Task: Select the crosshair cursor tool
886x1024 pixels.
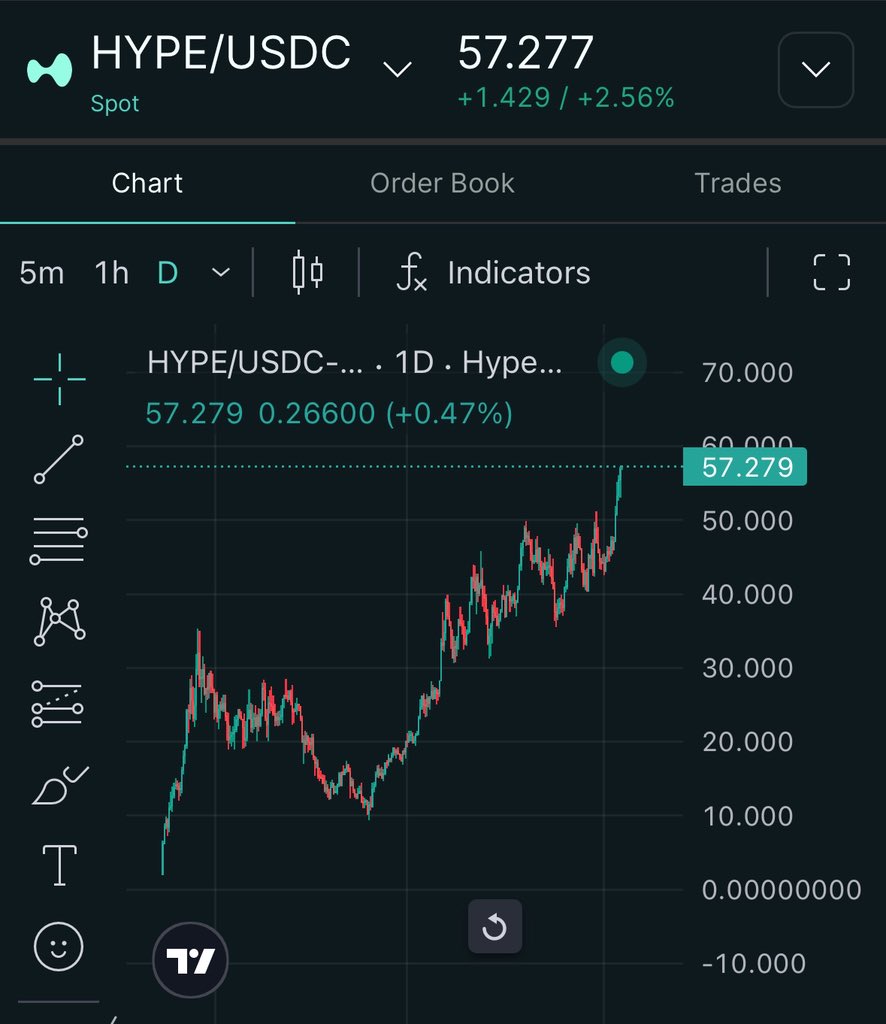Action: [x=59, y=379]
